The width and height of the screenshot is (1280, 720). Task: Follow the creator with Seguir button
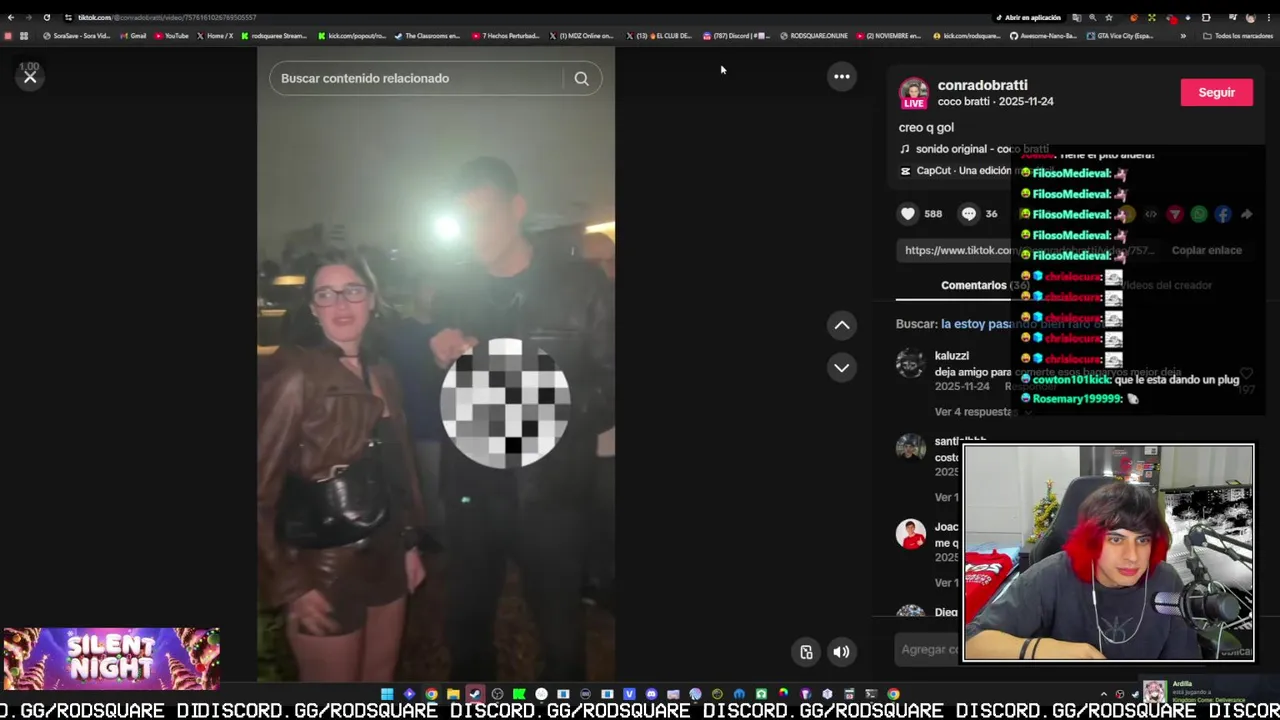1216,92
